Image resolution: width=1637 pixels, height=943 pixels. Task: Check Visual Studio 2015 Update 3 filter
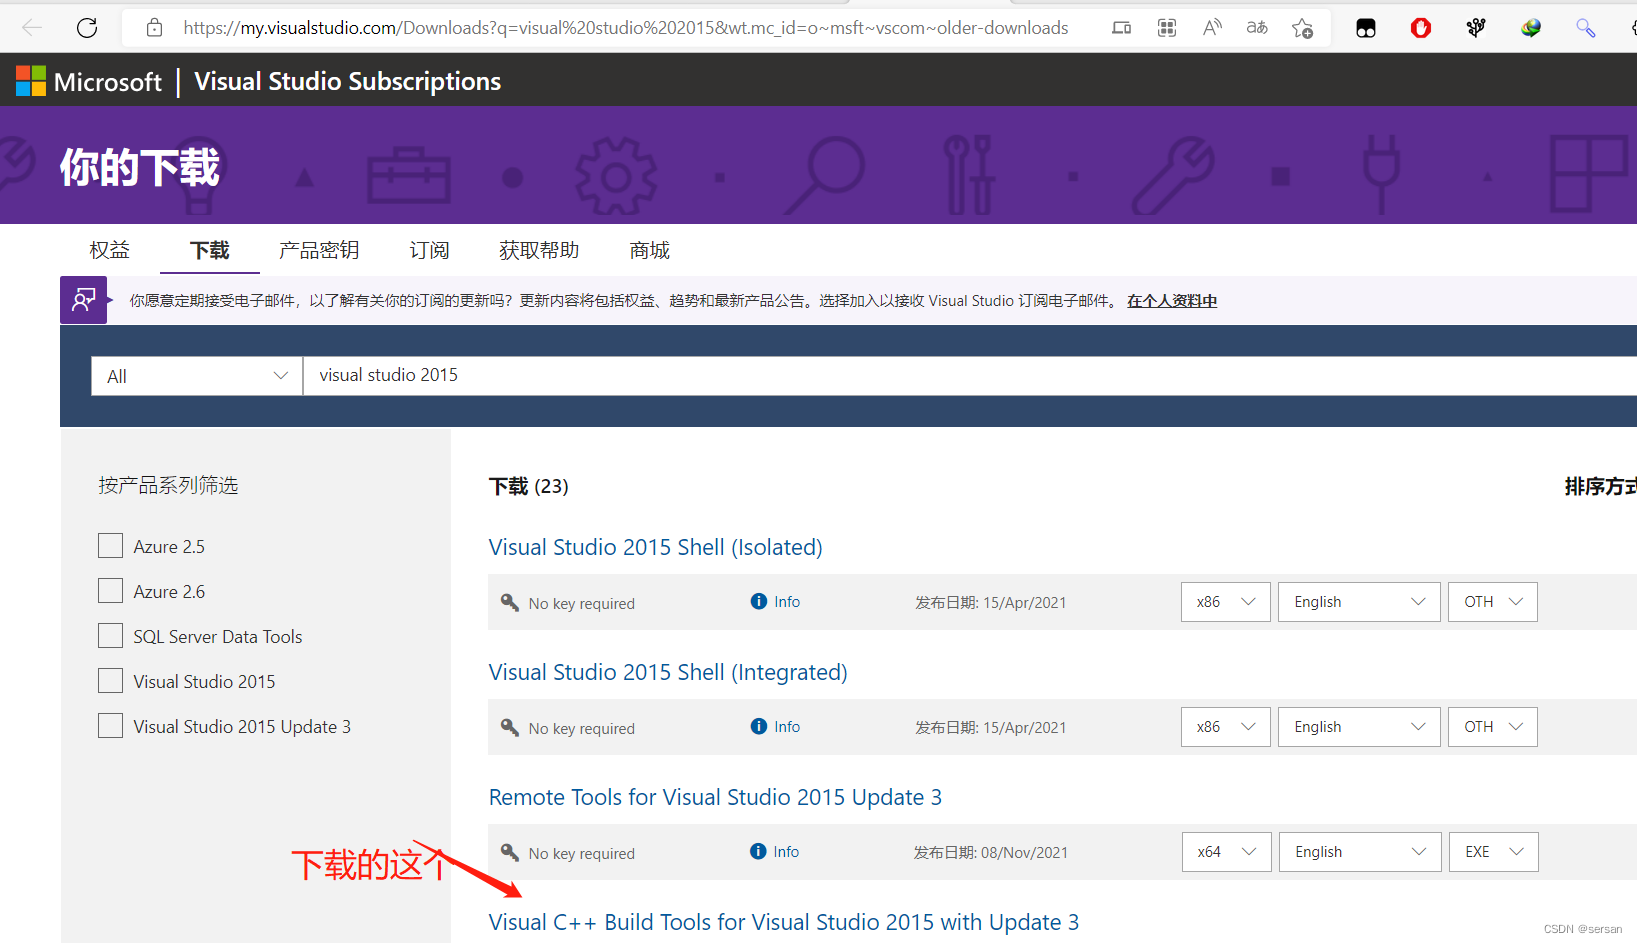pos(111,725)
